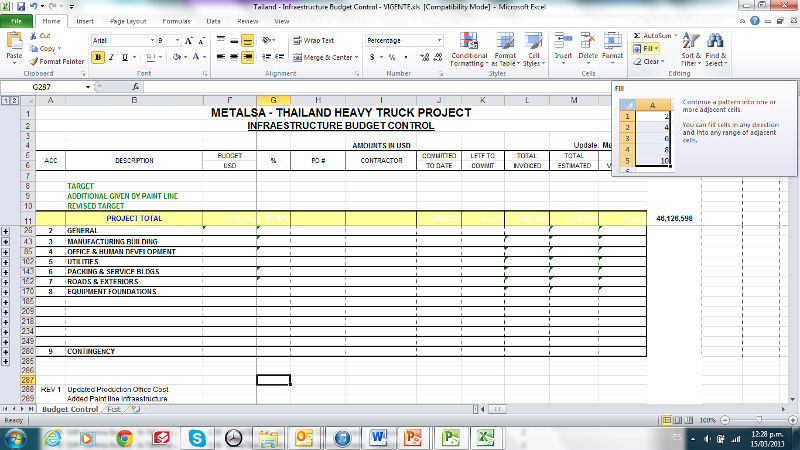Click the Format Painter brush icon
The image size is (800, 450).
pos(34,62)
